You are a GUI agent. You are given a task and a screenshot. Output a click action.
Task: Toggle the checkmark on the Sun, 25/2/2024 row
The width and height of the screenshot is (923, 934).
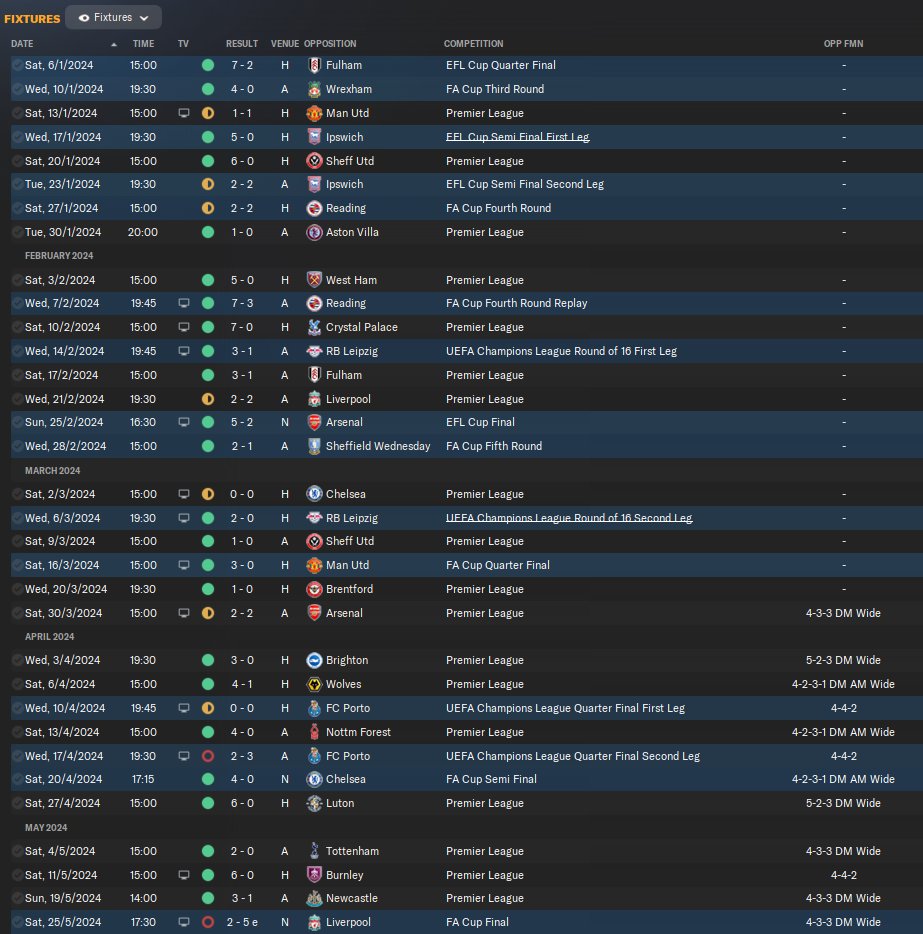tap(17, 422)
